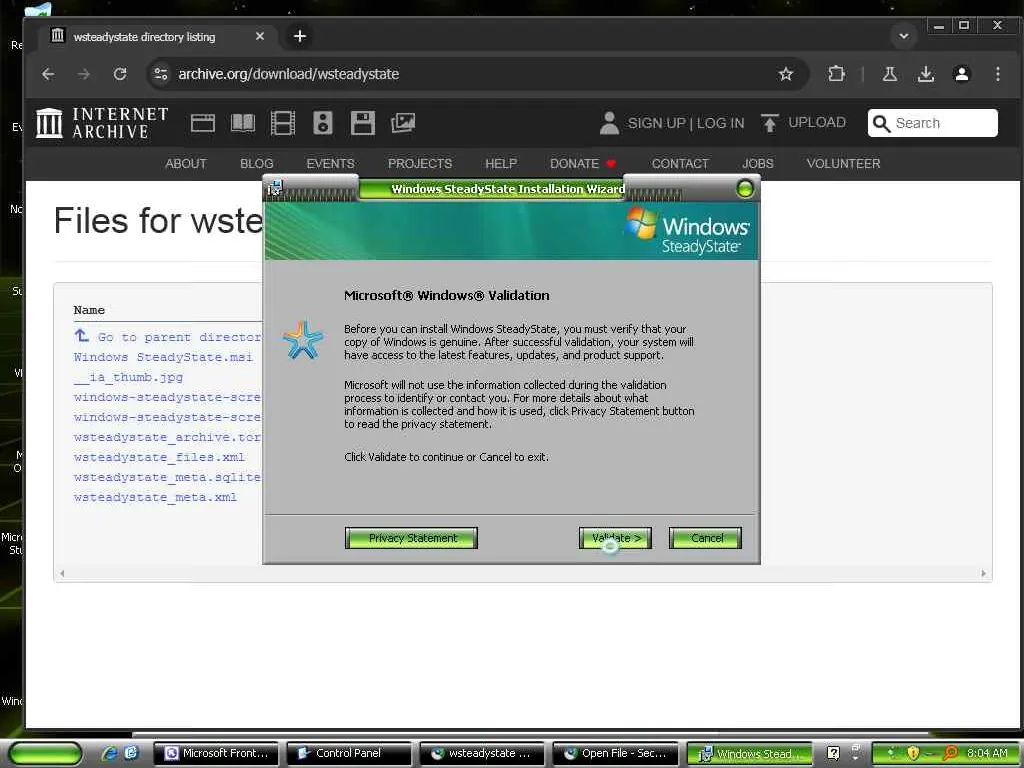Switch to Control Panel taskbar button
This screenshot has height=768, width=1024.
[x=349, y=753]
